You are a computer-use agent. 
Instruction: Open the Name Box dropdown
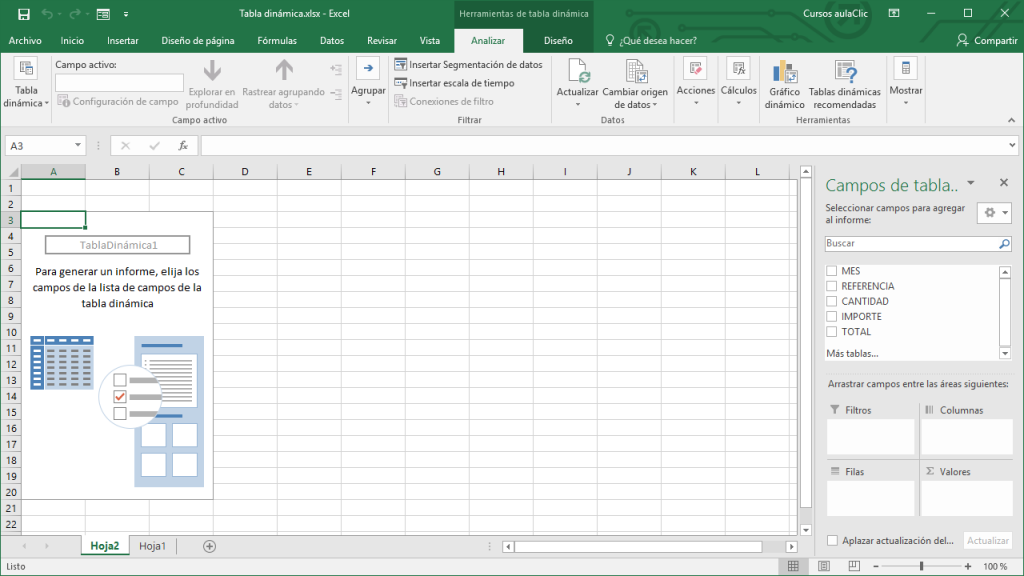tap(80, 145)
